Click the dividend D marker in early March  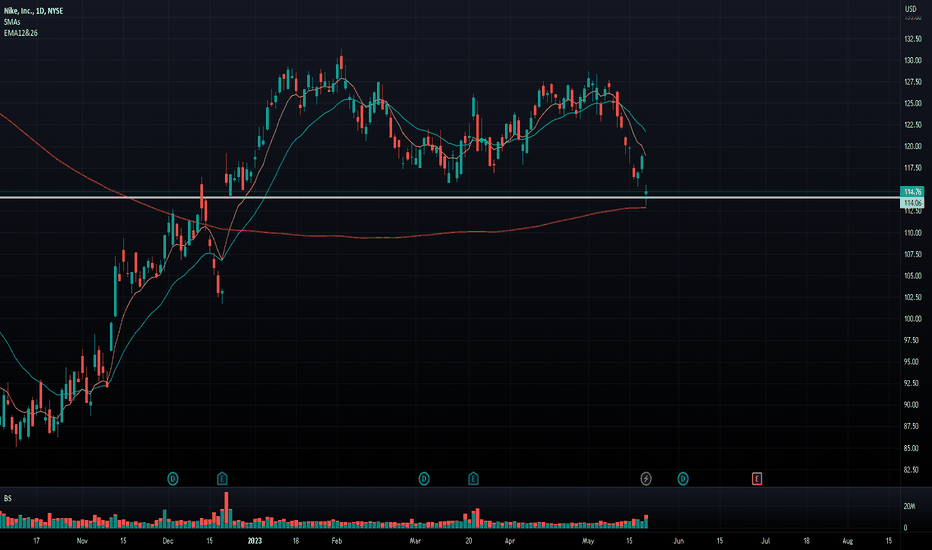[x=424, y=479]
